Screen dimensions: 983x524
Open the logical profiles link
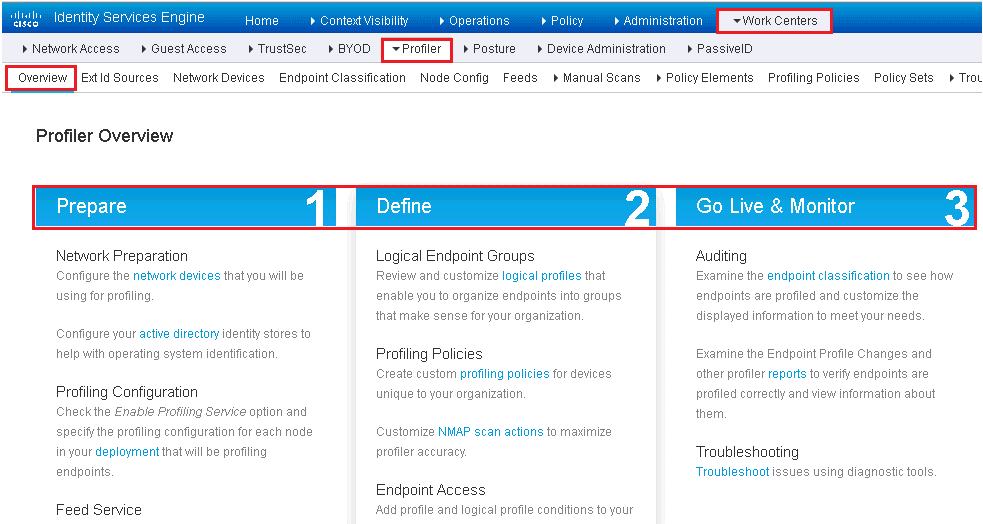542,276
